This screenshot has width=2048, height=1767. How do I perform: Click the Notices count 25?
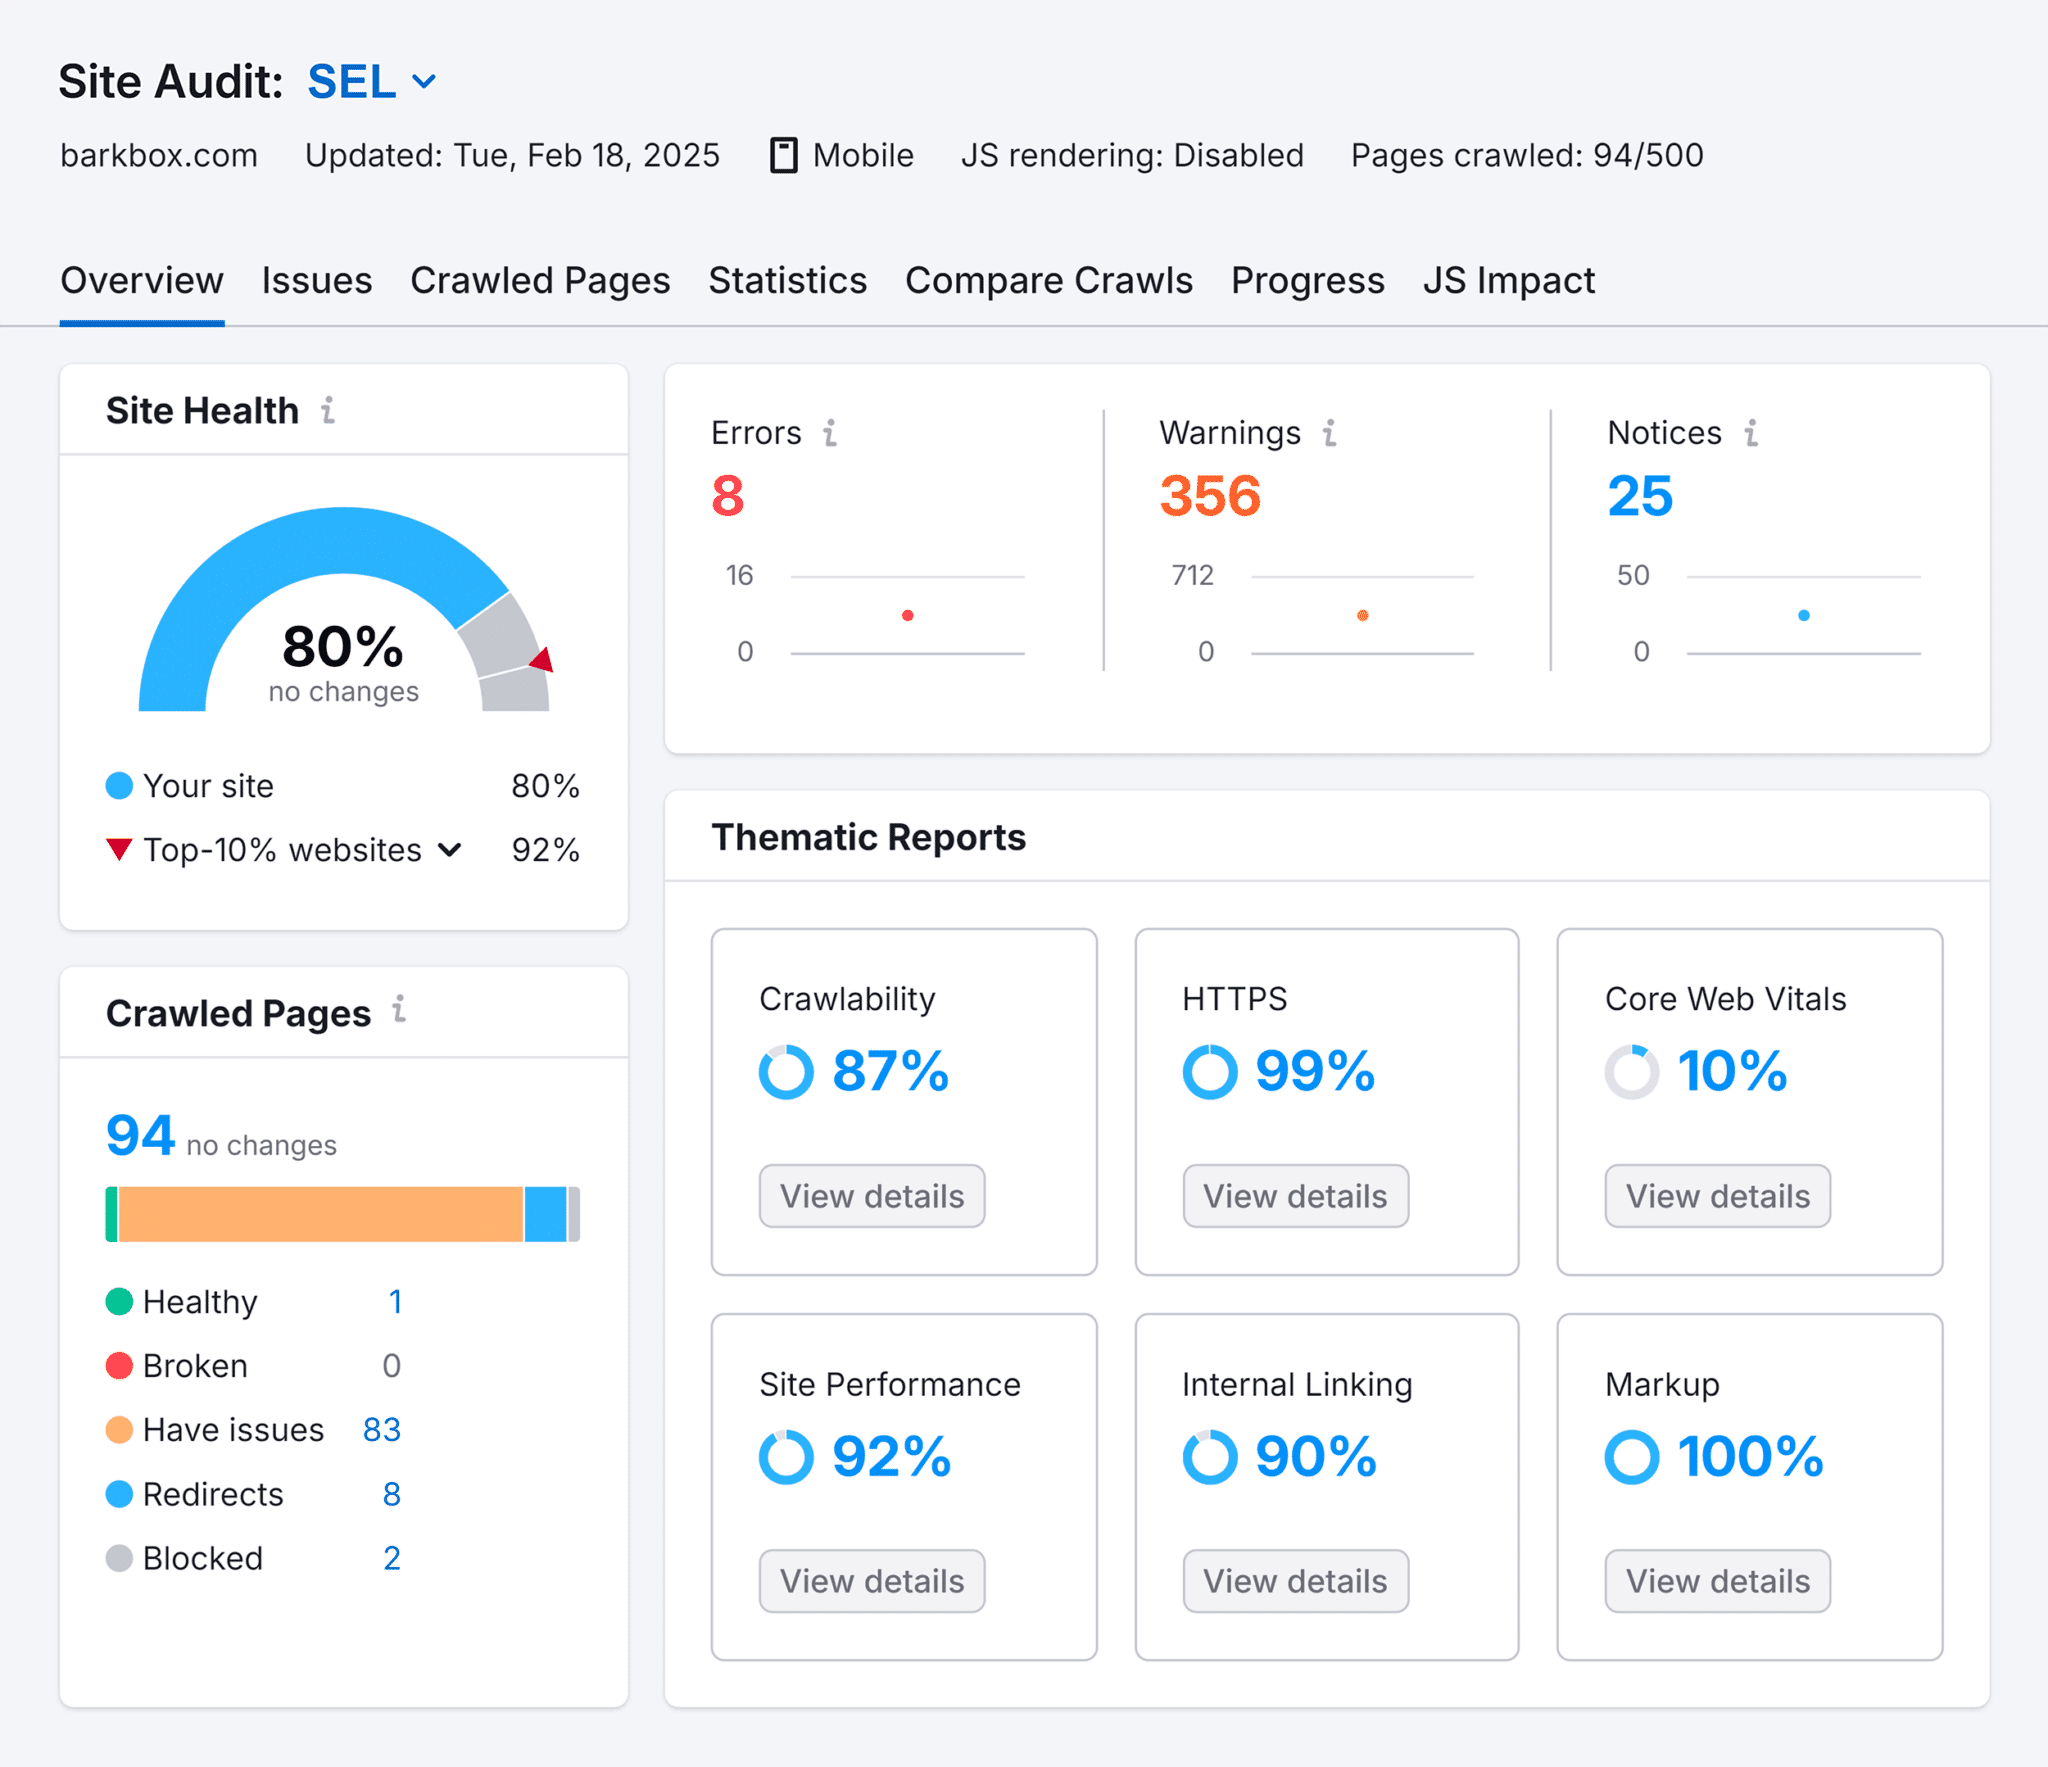(1640, 496)
